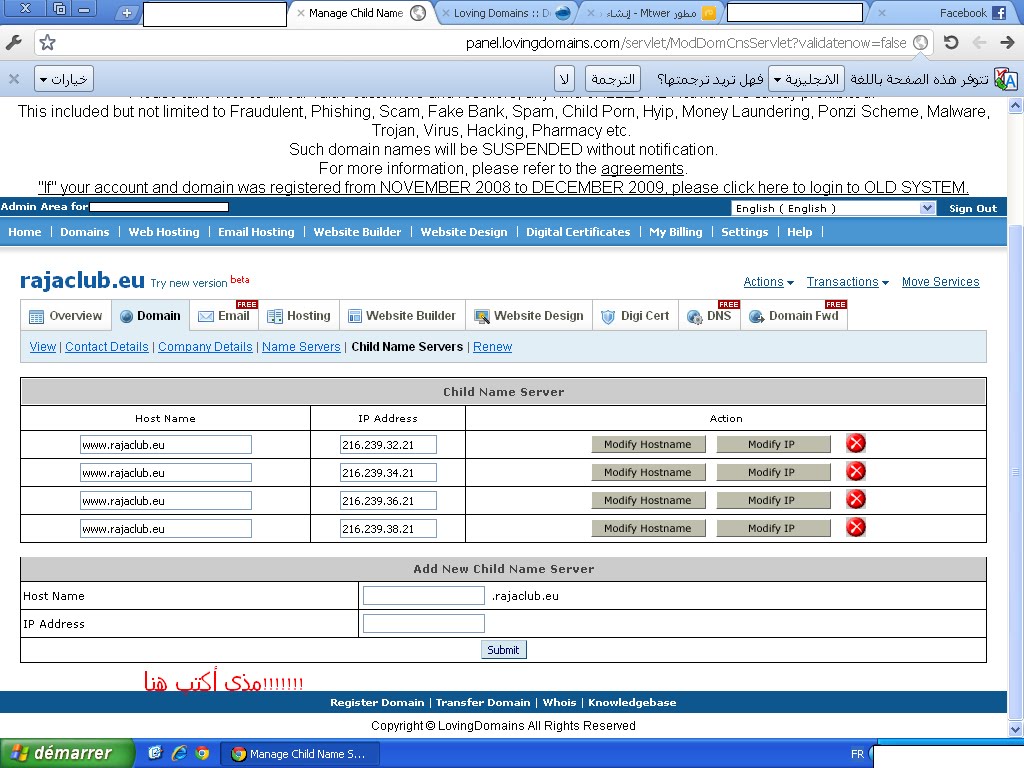Switch to the Digi Cert tab

[635, 316]
